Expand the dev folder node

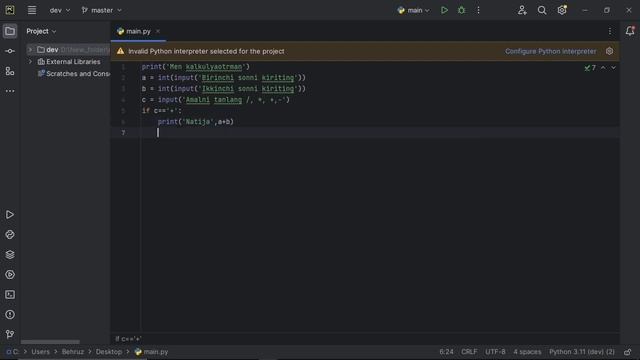(x=30, y=50)
